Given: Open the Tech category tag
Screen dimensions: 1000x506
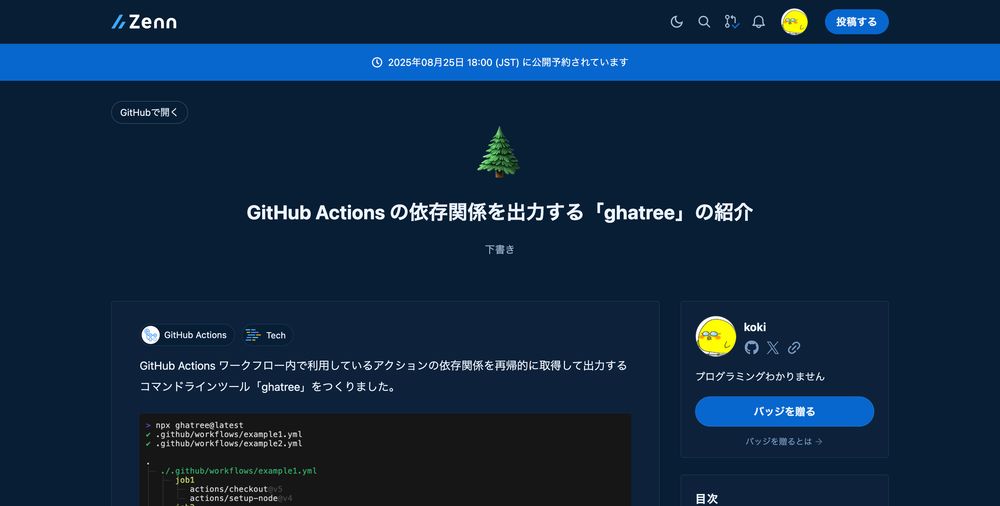Looking at the screenshot, I should click(x=267, y=335).
